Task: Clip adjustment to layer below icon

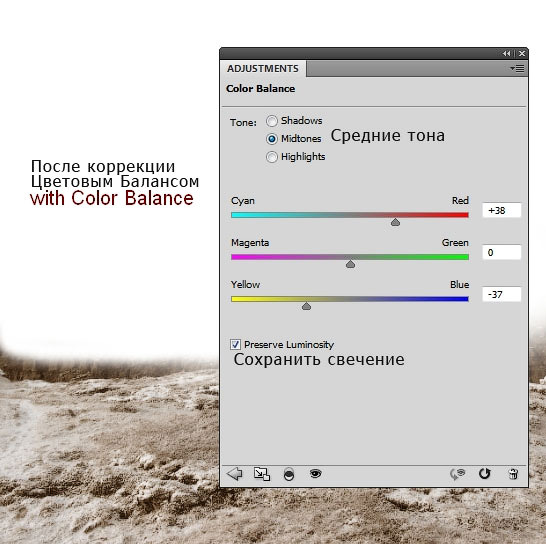Action: [x=289, y=474]
